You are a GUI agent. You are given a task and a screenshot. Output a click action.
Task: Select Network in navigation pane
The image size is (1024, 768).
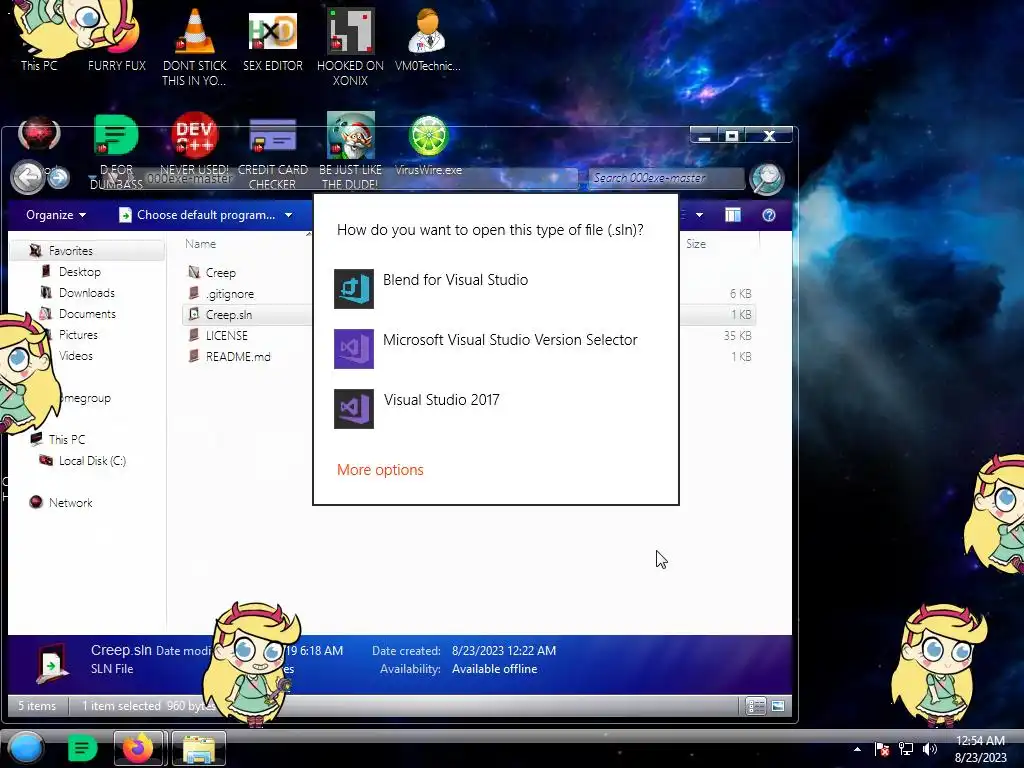click(x=71, y=502)
